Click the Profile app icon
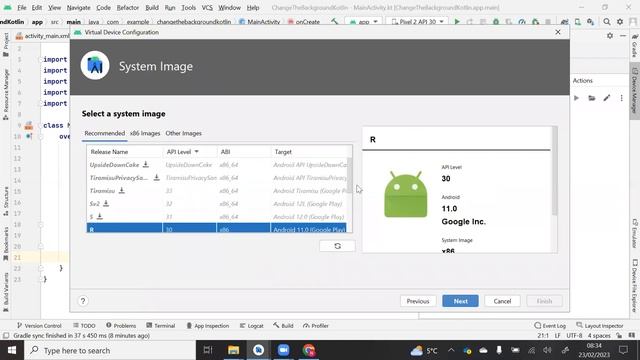The width and height of the screenshot is (640, 360). pyautogui.click(x=522, y=22)
